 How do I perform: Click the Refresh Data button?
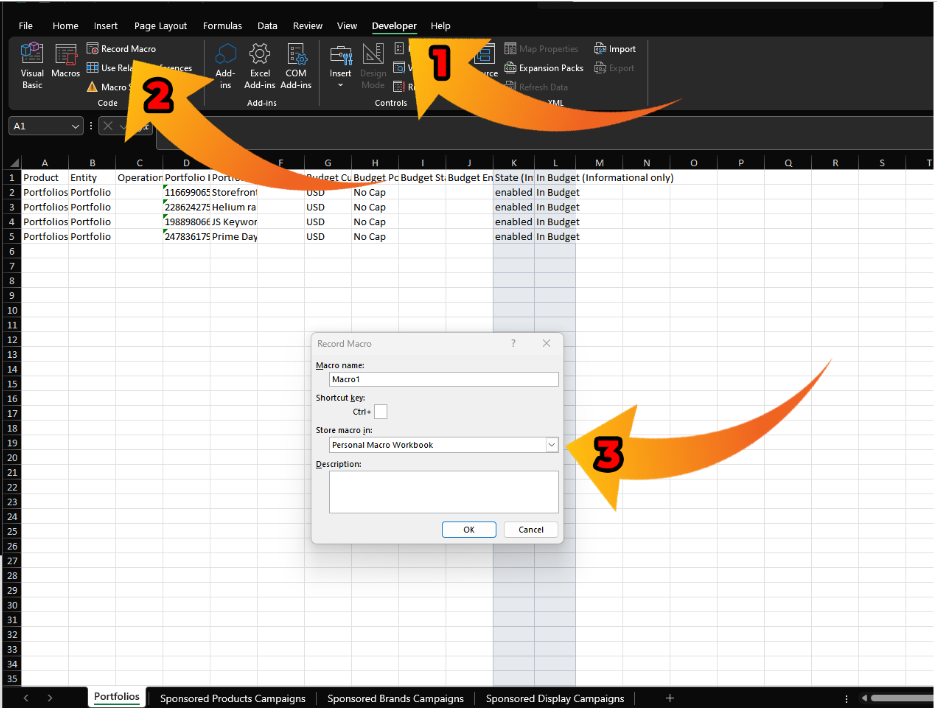(x=536, y=87)
